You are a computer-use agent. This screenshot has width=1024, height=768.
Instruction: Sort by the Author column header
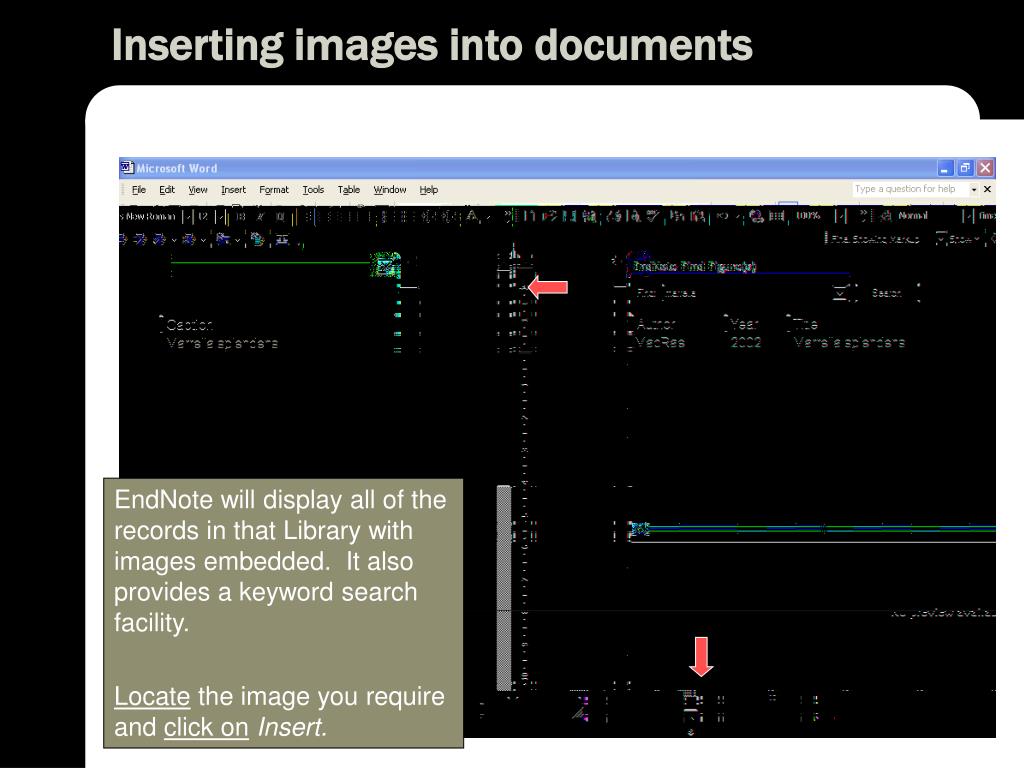point(656,324)
